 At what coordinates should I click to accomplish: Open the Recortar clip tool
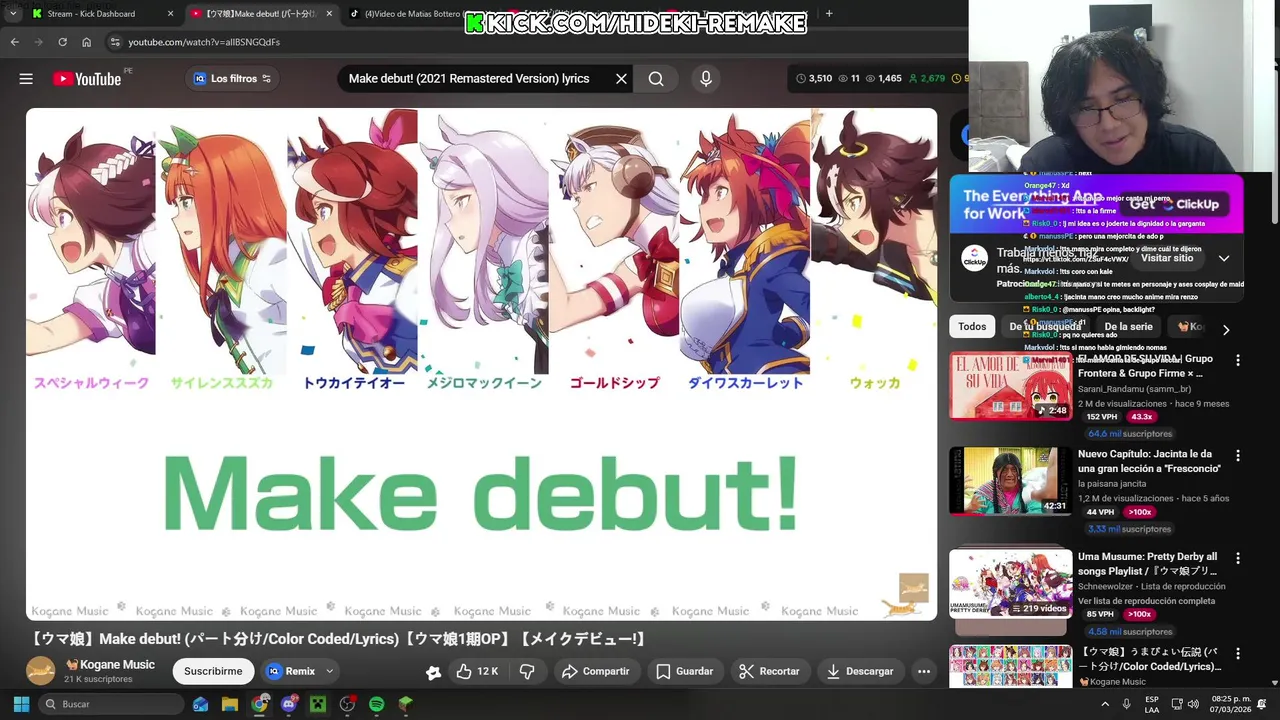769,671
